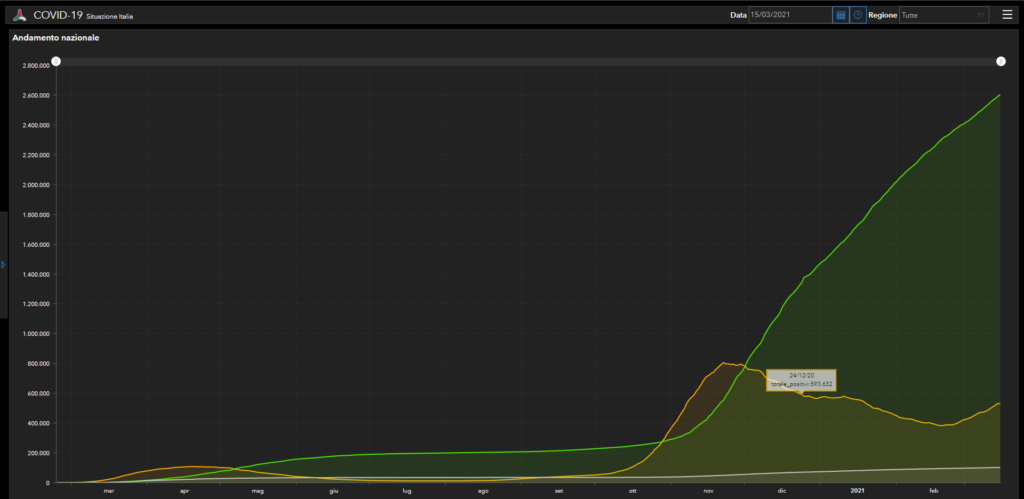Click the 2021 year label on axis

(x=857, y=491)
